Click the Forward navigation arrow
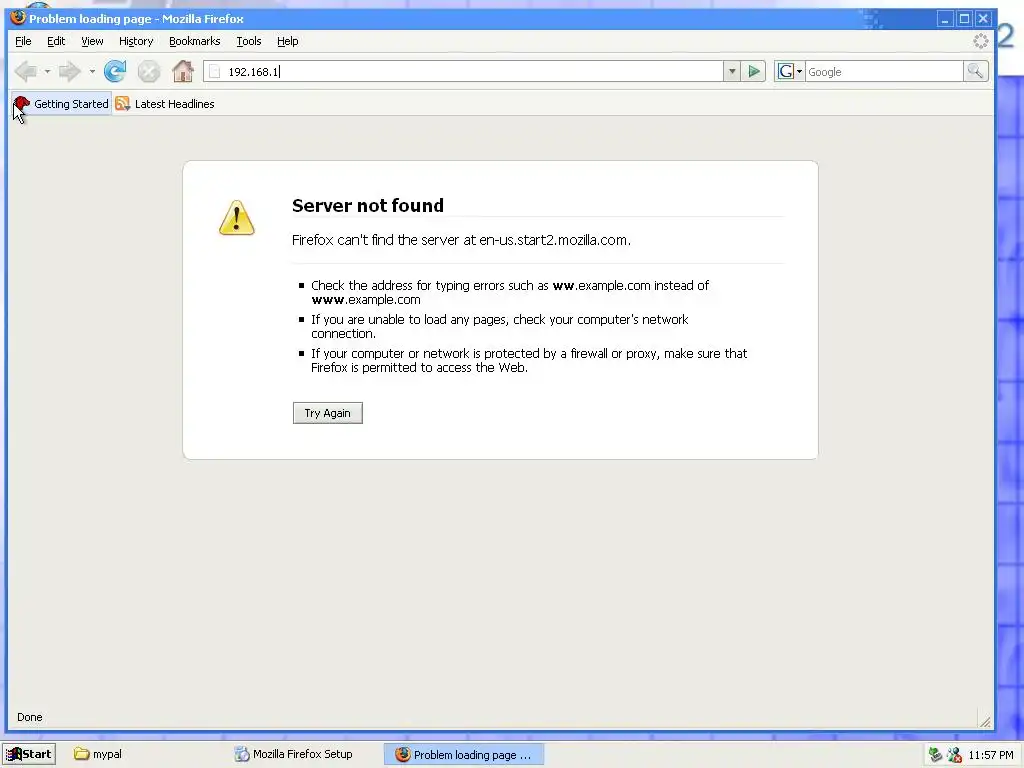This screenshot has width=1024, height=768. coord(69,71)
